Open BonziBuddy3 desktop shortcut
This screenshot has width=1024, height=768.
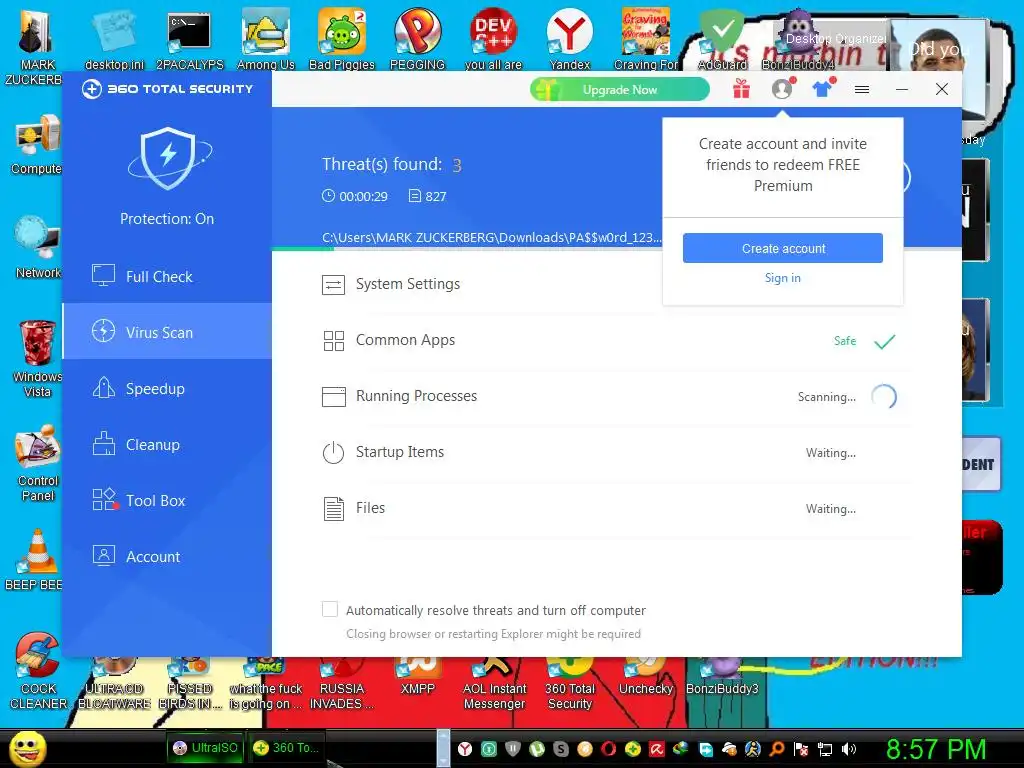722,677
